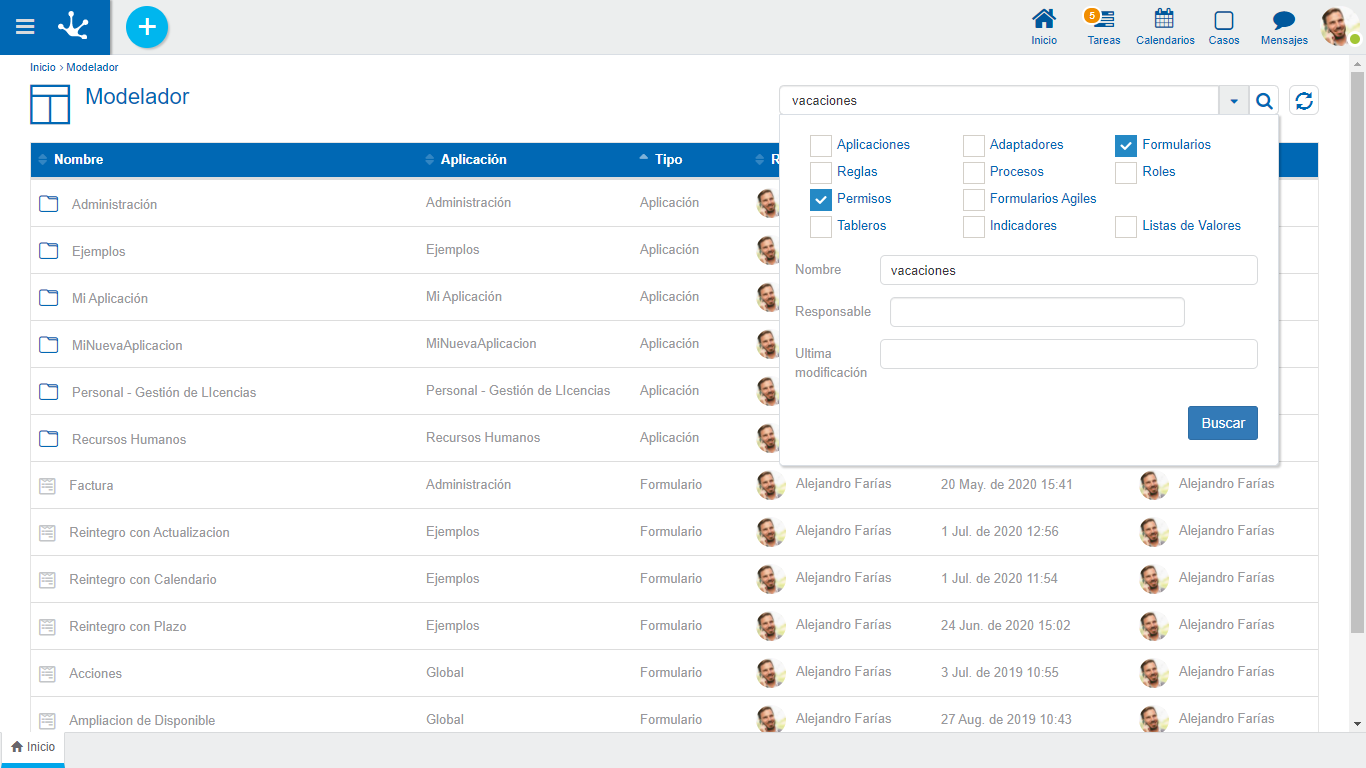The height and width of the screenshot is (768, 1366).
Task: Open user profile avatar in top bar
Action: point(1339,27)
